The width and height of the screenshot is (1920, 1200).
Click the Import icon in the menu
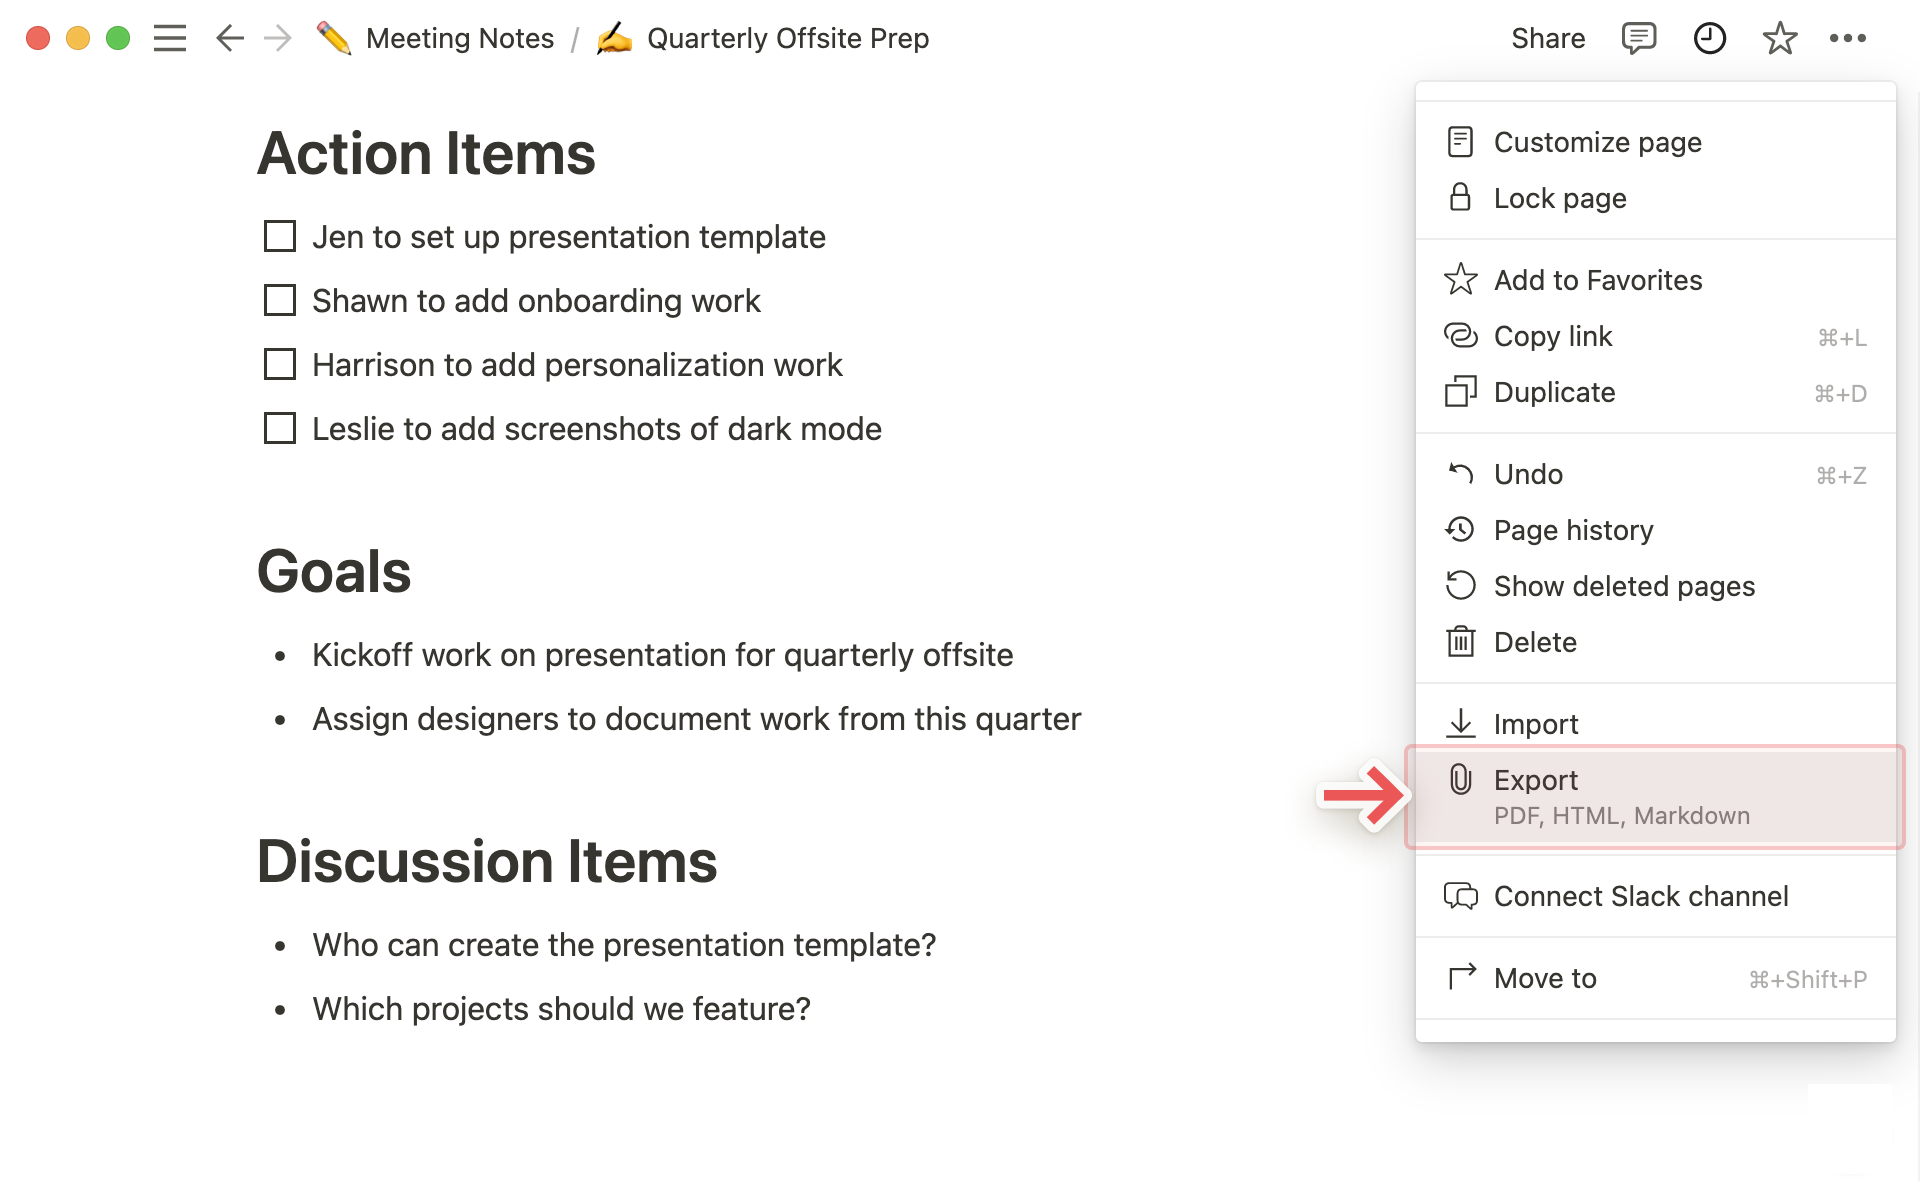click(1460, 723)
